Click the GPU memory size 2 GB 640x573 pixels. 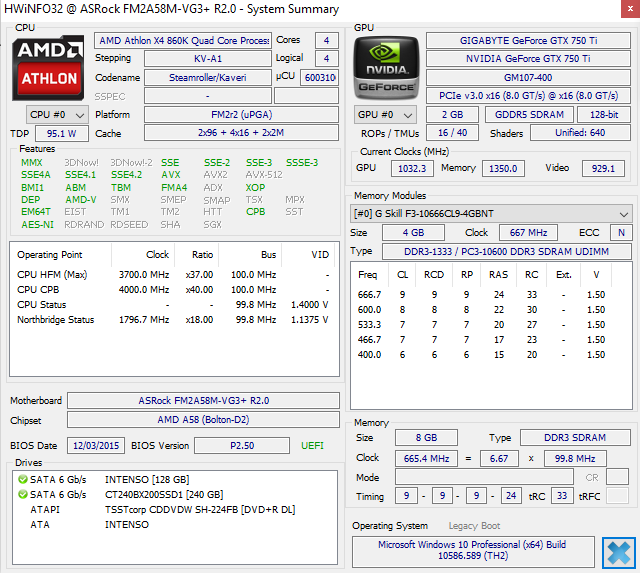click(452, 115)
